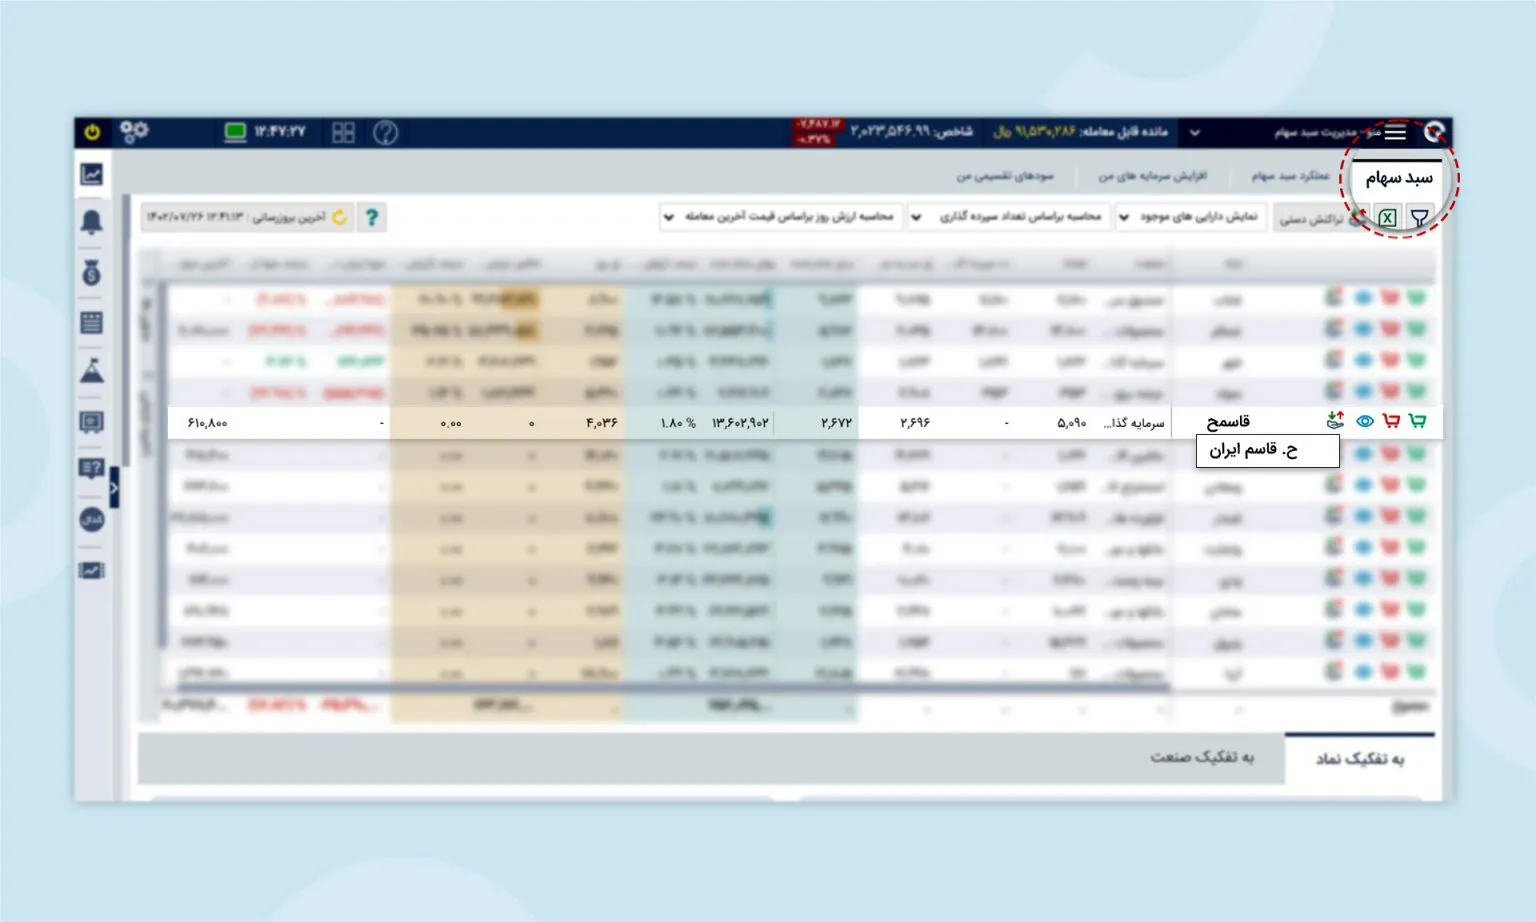1536x922 pixels.
Task: Click the ۱۳,۶۰۲,۹۰۲ value cell
Action: click(740, 423)
